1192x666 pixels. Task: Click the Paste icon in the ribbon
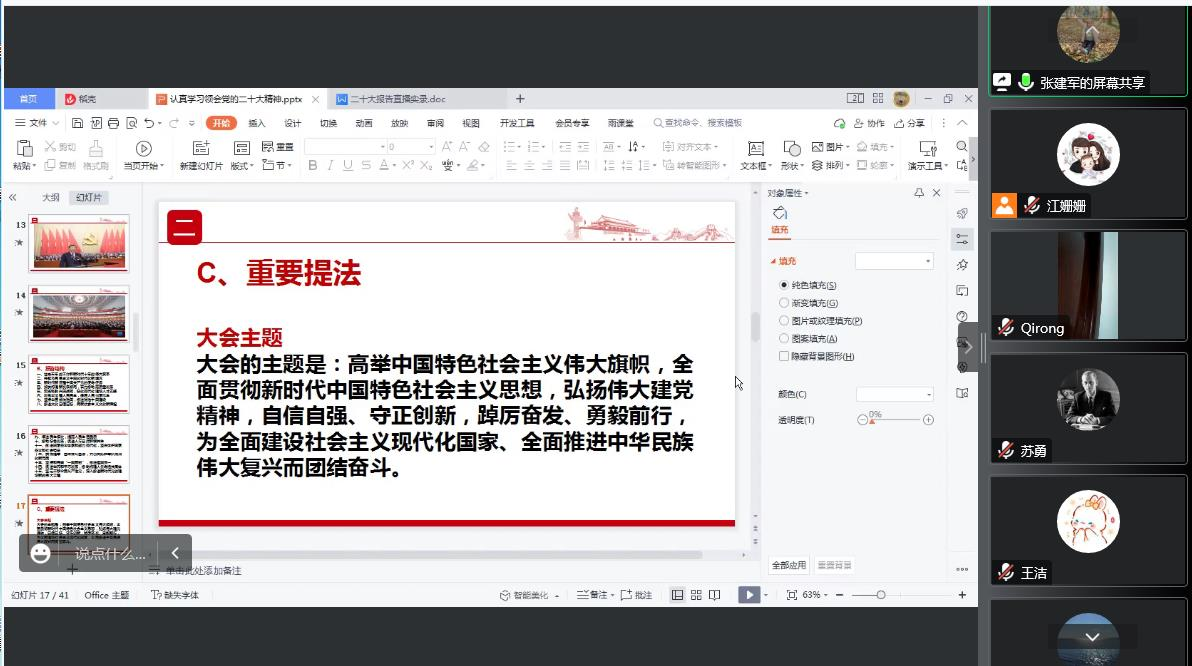24,148
